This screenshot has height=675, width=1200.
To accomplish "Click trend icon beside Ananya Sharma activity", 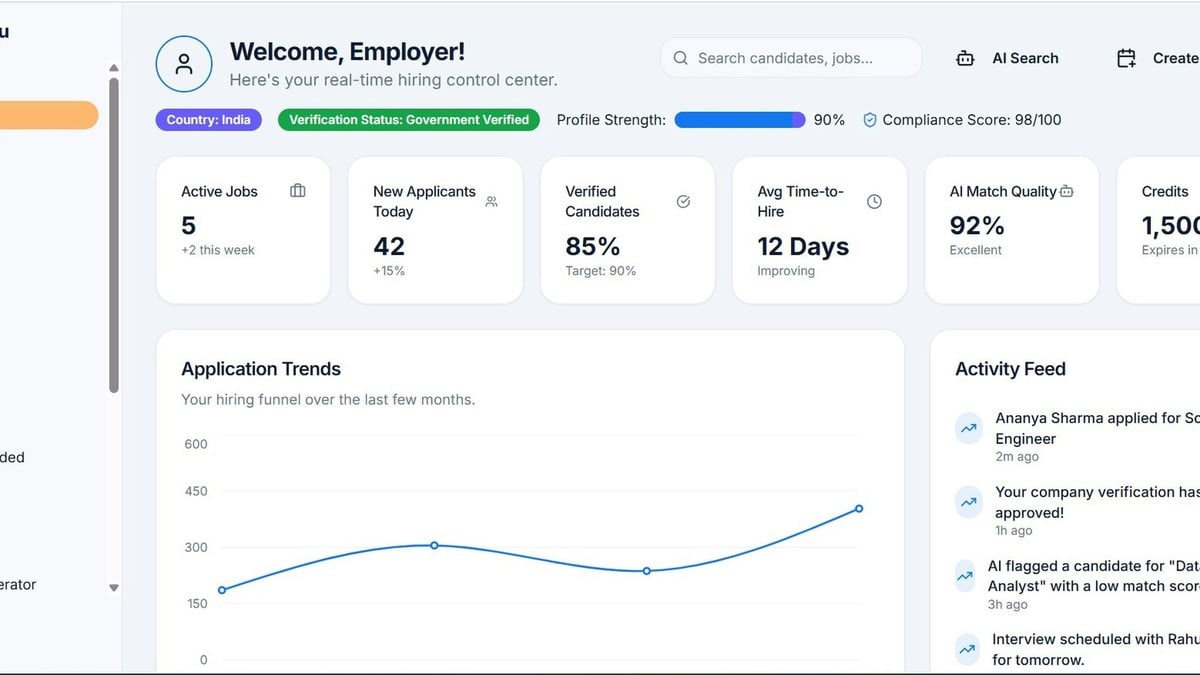I will click(x=968, y=428).
